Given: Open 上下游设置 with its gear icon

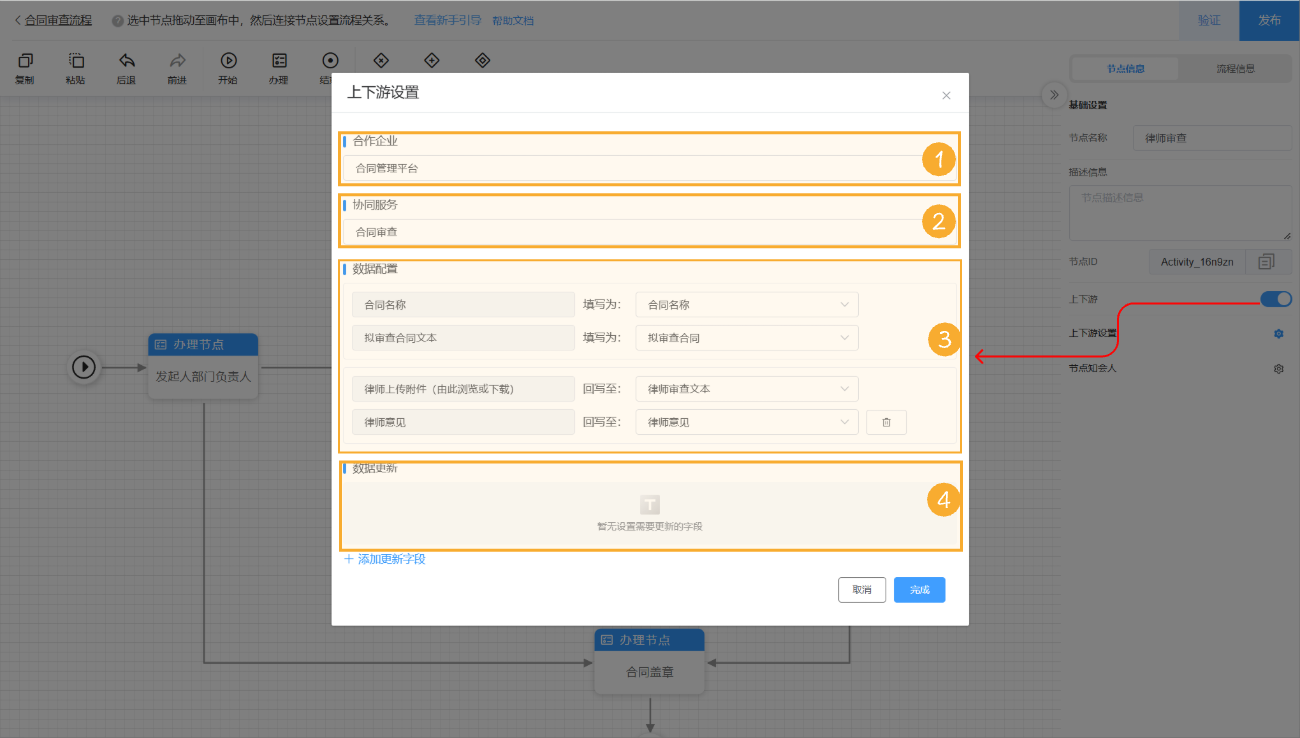Looking at the screenshot, I should point(1278,333).
